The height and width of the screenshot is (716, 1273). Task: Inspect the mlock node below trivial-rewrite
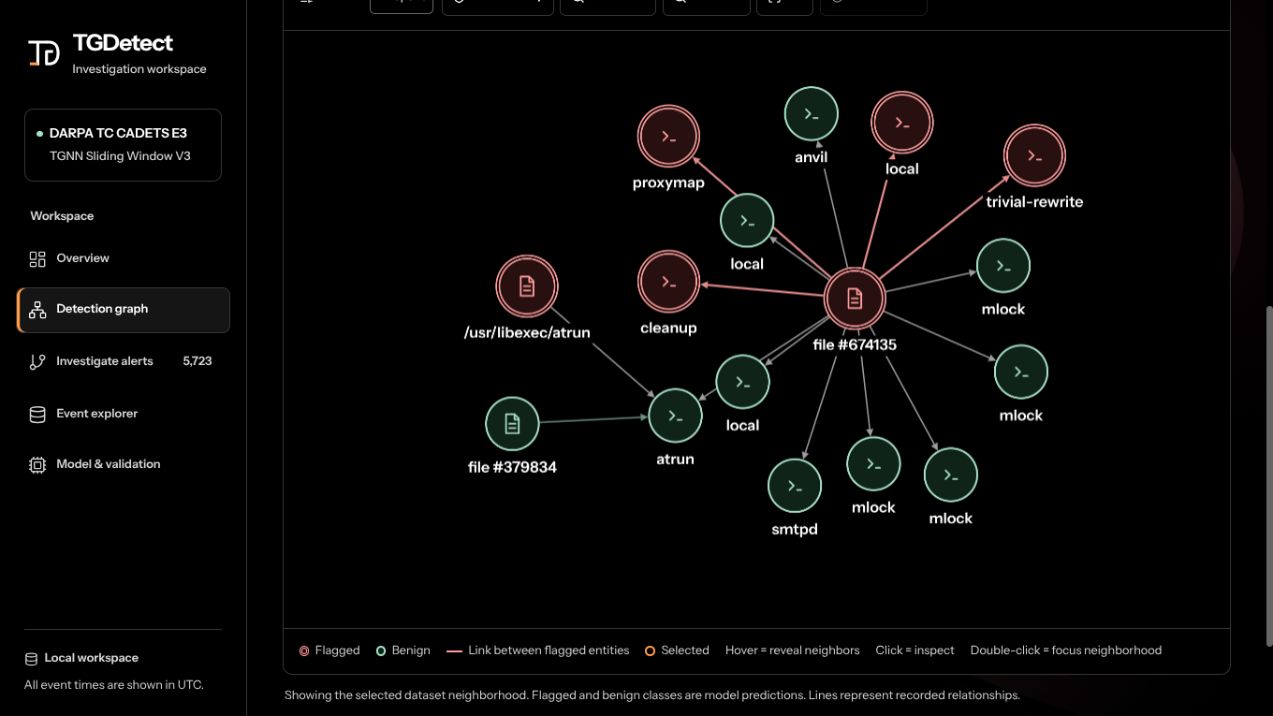1003,266
